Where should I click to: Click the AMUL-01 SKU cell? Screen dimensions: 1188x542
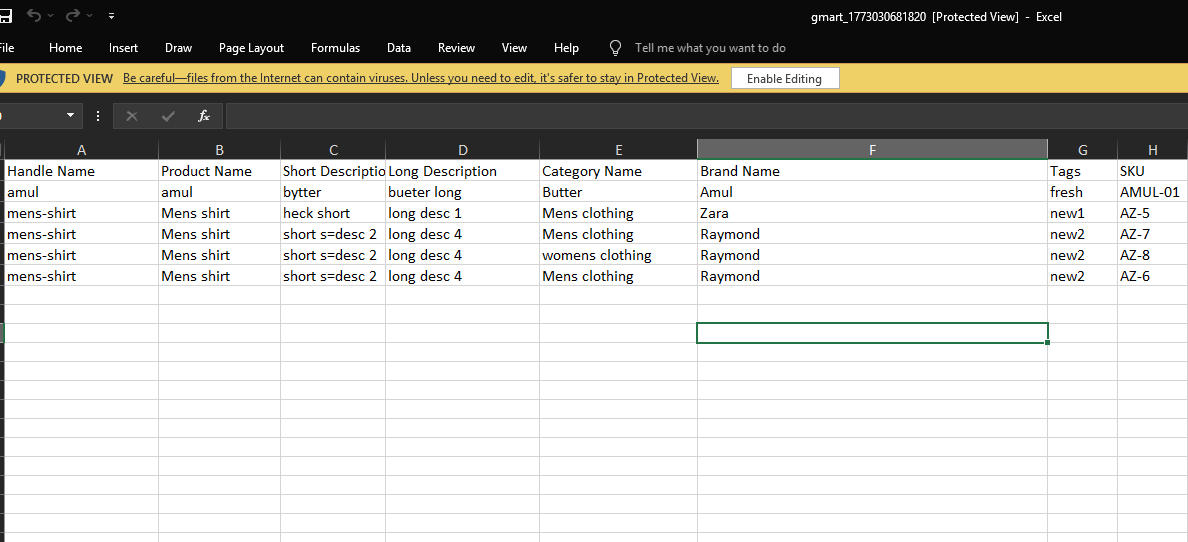[x=1152, y=192]
